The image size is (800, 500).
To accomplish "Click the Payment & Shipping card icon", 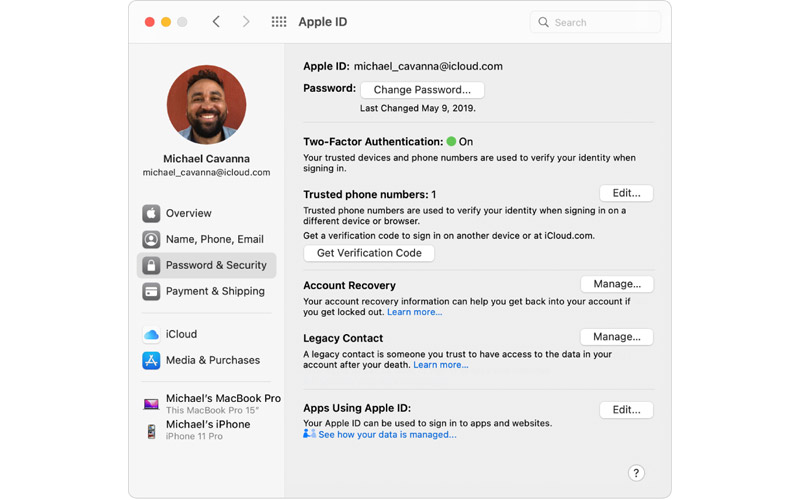I will [151, 291].
